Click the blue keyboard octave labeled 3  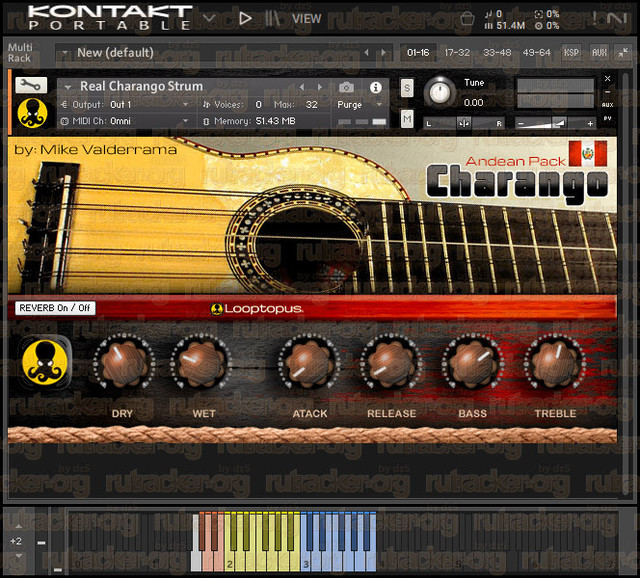click(338, 541)
